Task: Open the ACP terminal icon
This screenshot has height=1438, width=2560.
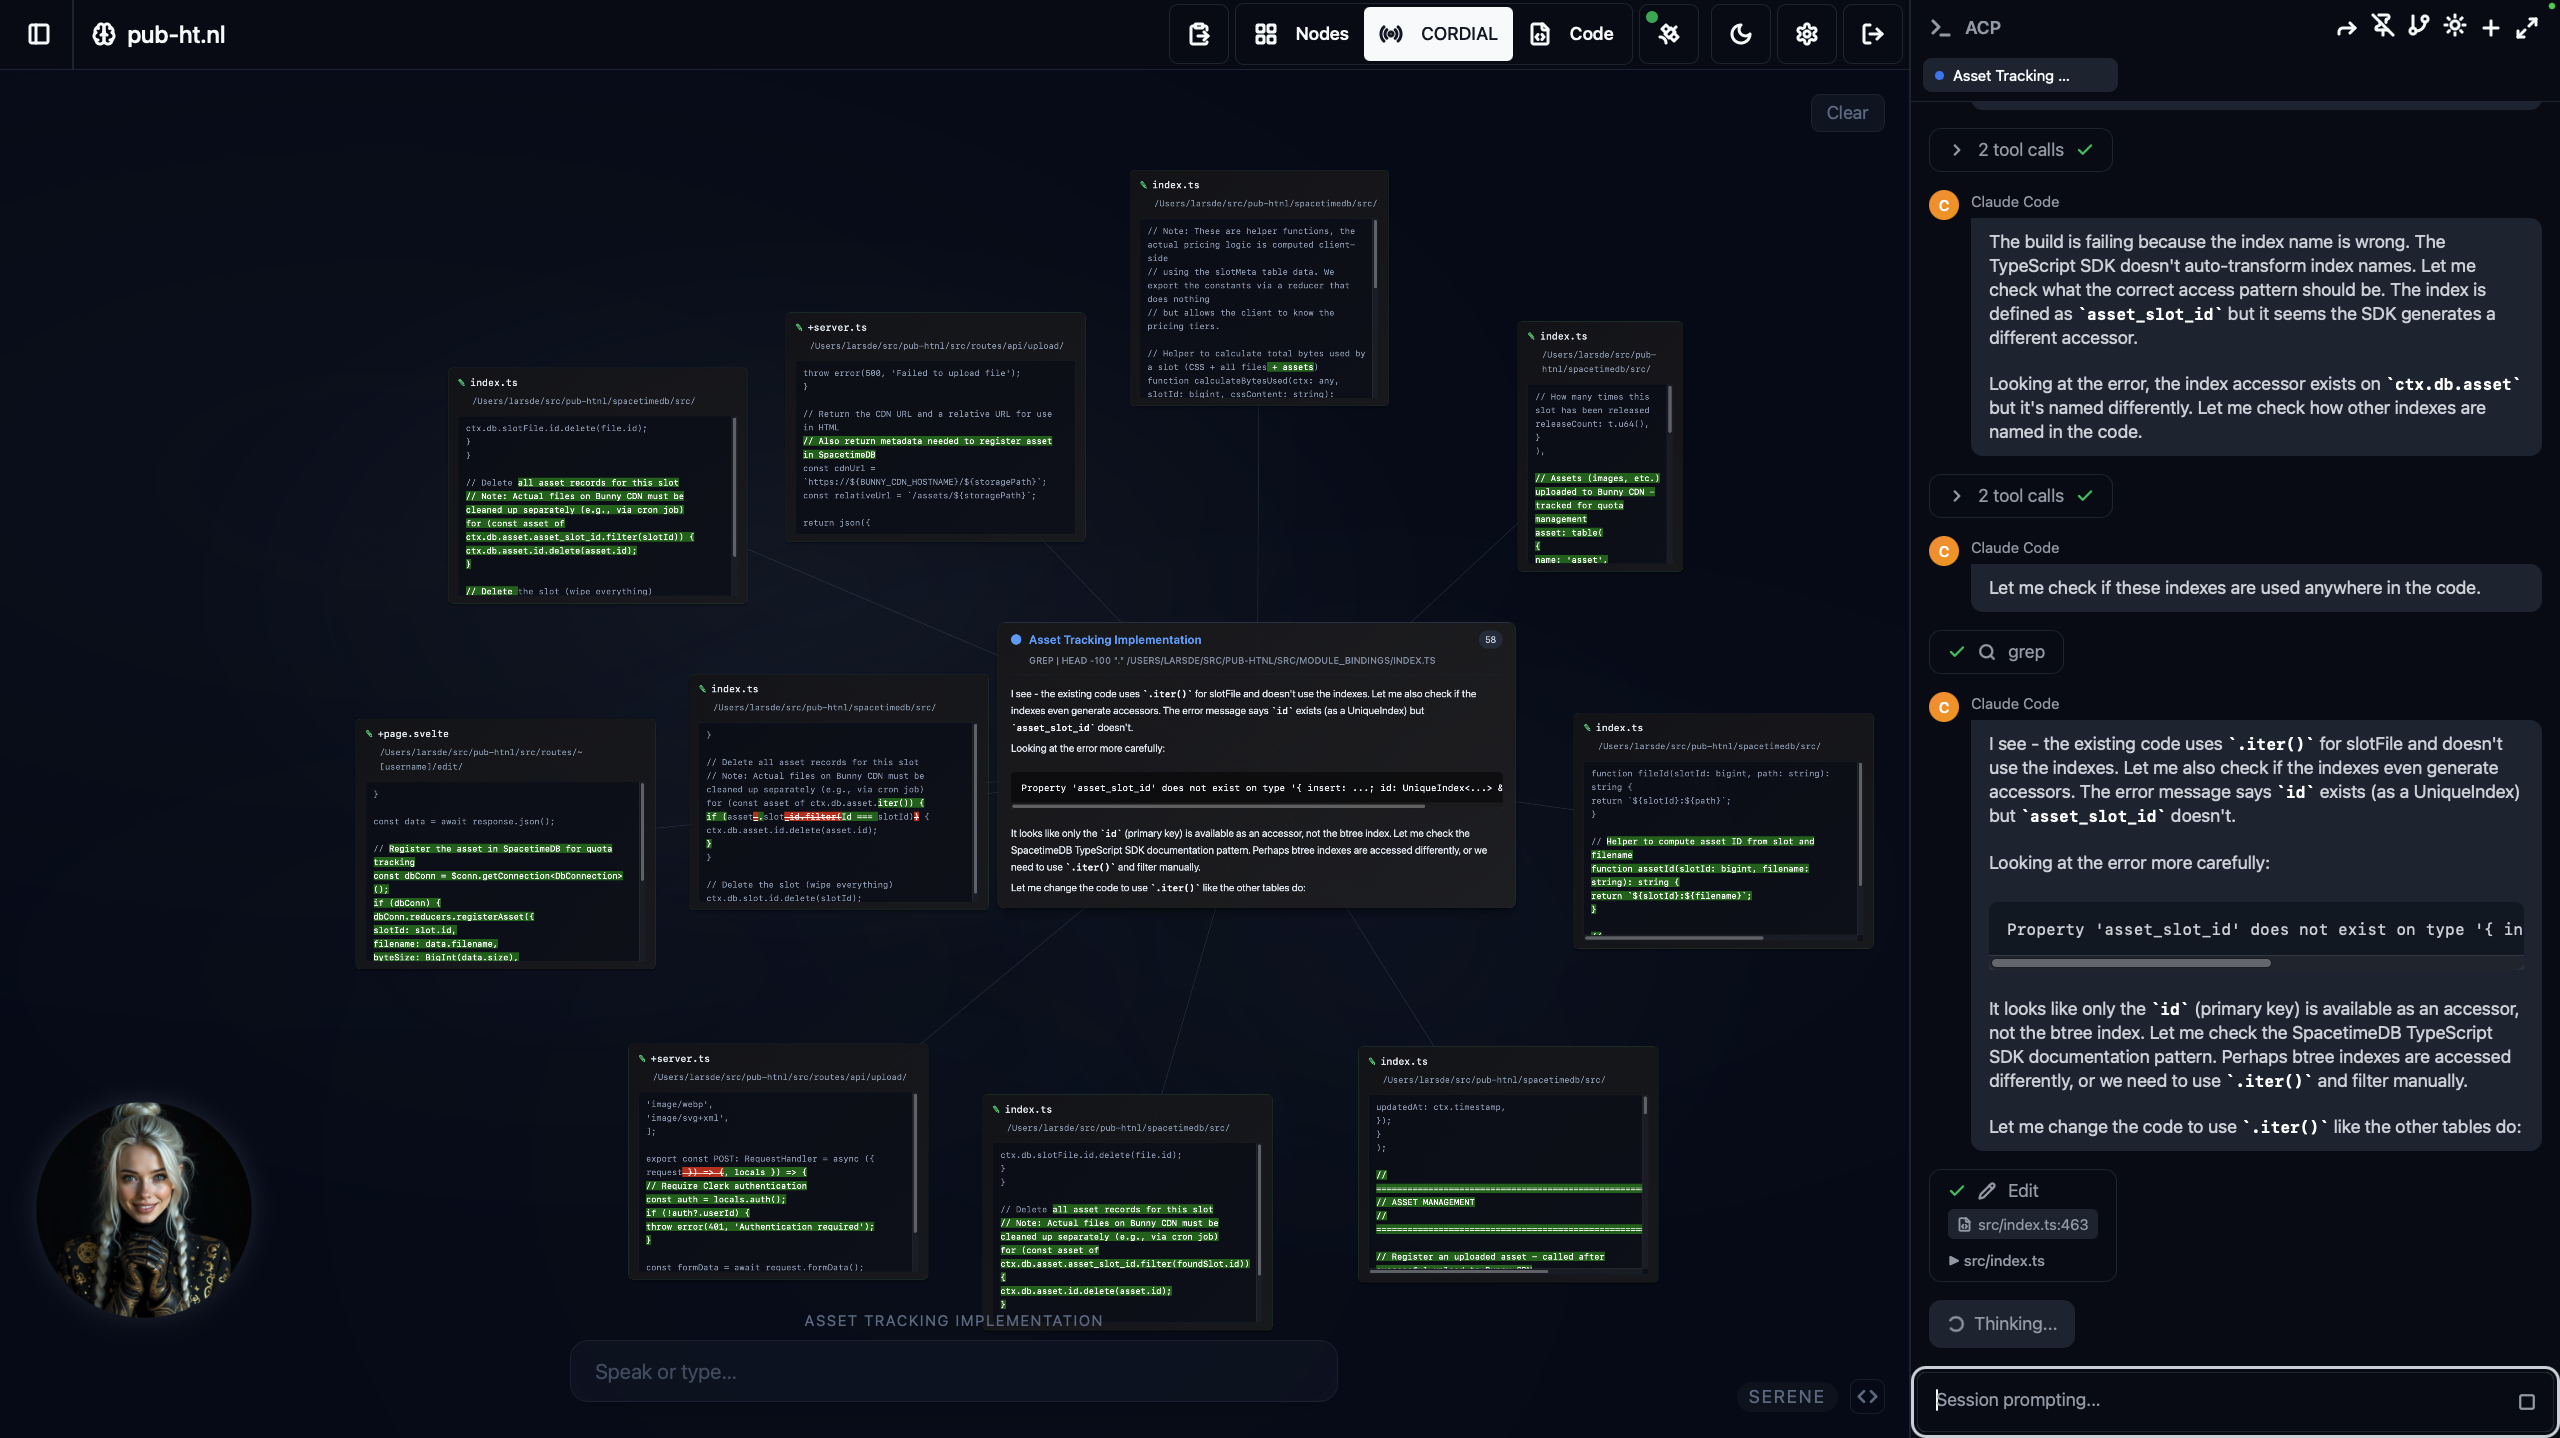Action: point(1939,27)
